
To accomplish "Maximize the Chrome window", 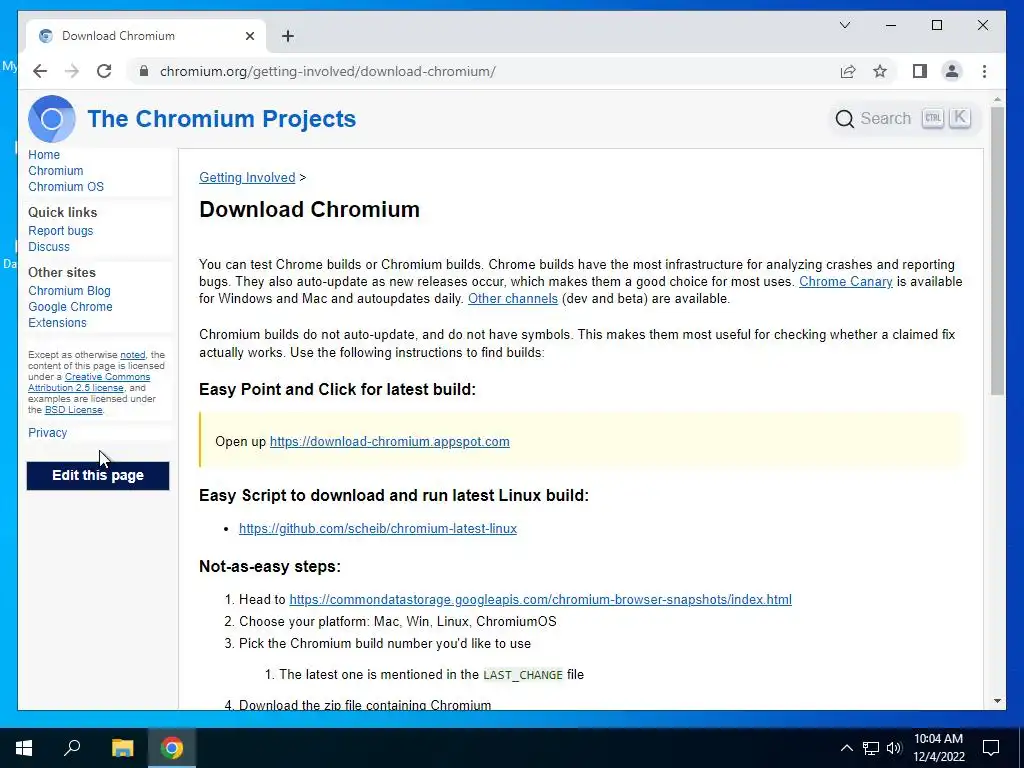I will (x=936, y=25).
